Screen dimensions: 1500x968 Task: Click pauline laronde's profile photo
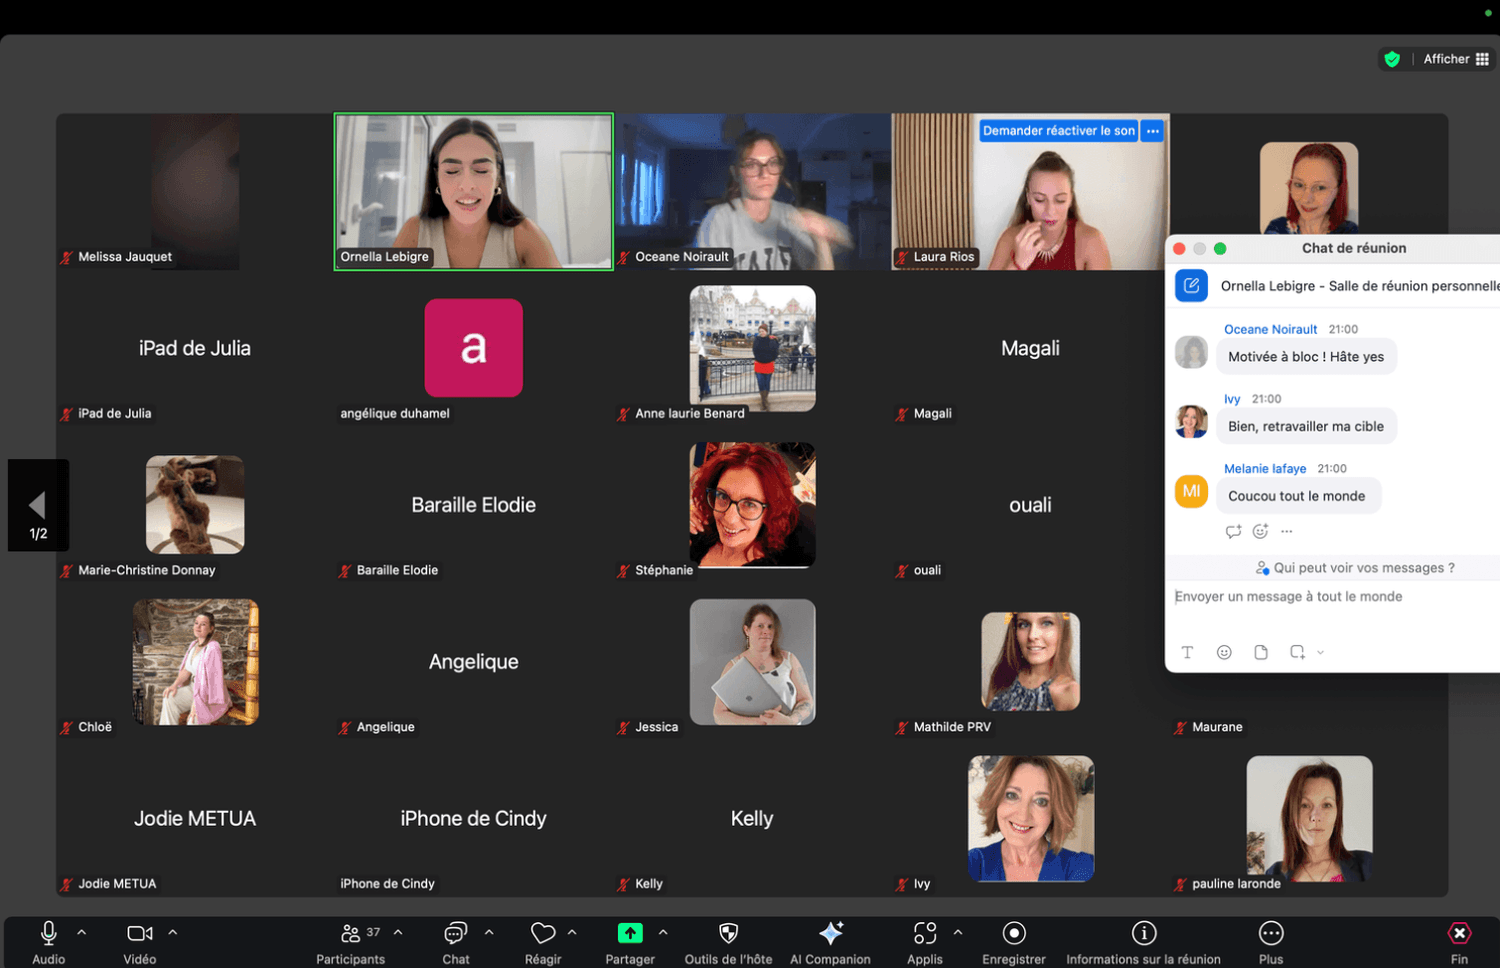(x=1309, y=818)
